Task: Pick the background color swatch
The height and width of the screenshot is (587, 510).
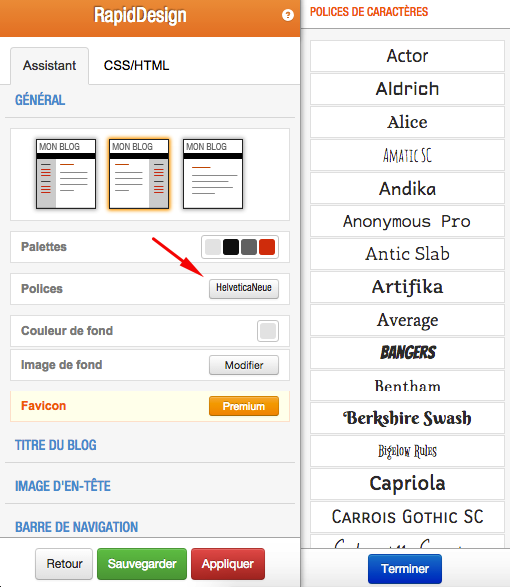Action: 268,331
